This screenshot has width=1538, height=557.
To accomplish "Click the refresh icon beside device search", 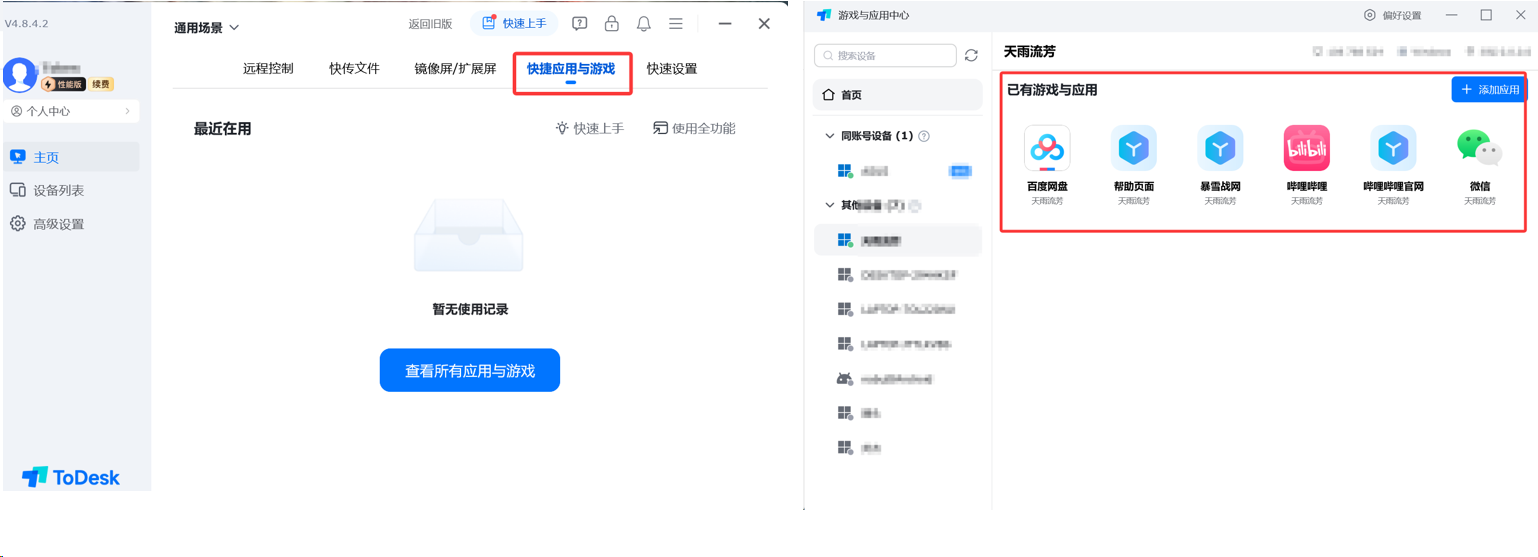I will [971, 56].
